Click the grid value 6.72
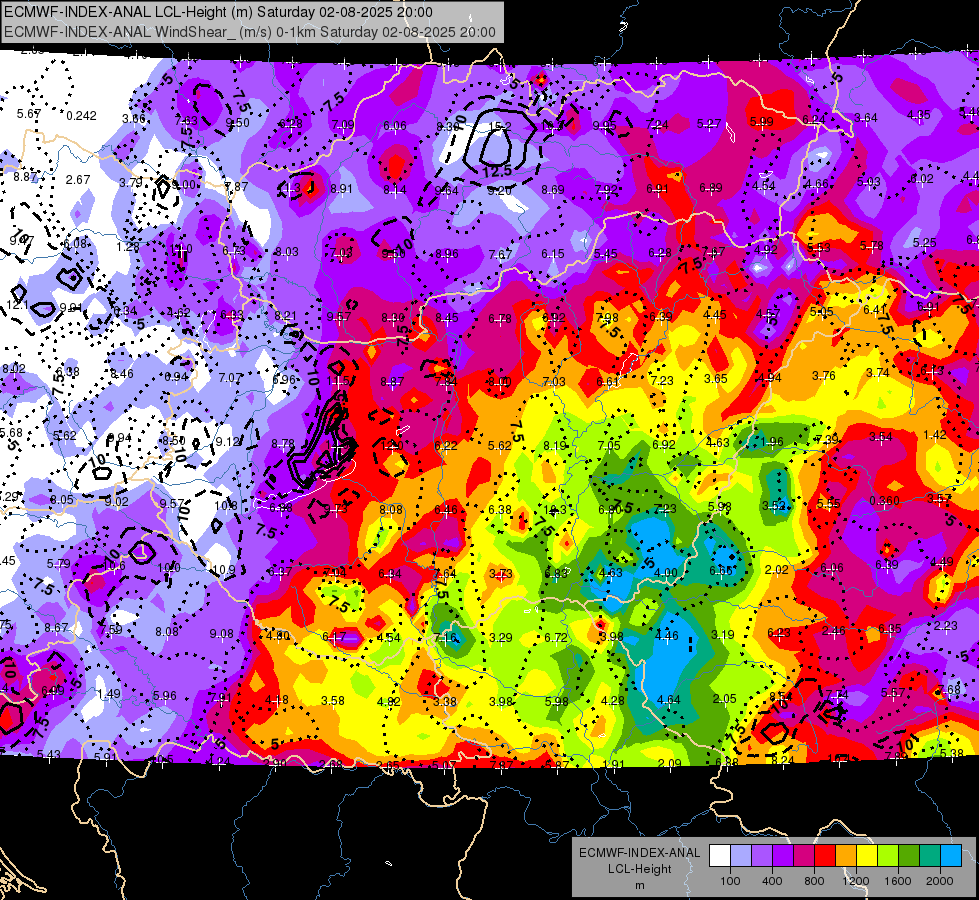The image size is (979, 900). tap(556, 638)
